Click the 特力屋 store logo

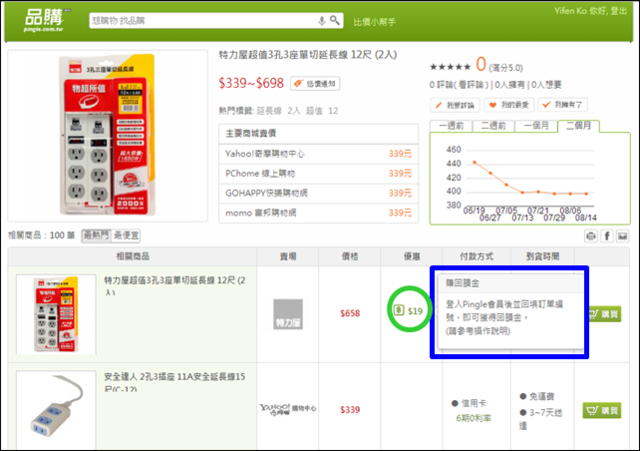pyautogui.click(x=288, y=314)
